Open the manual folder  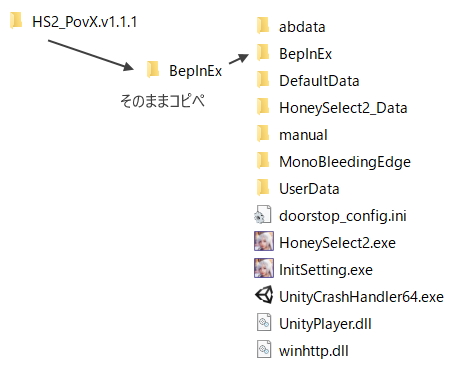tap(303, 135)
